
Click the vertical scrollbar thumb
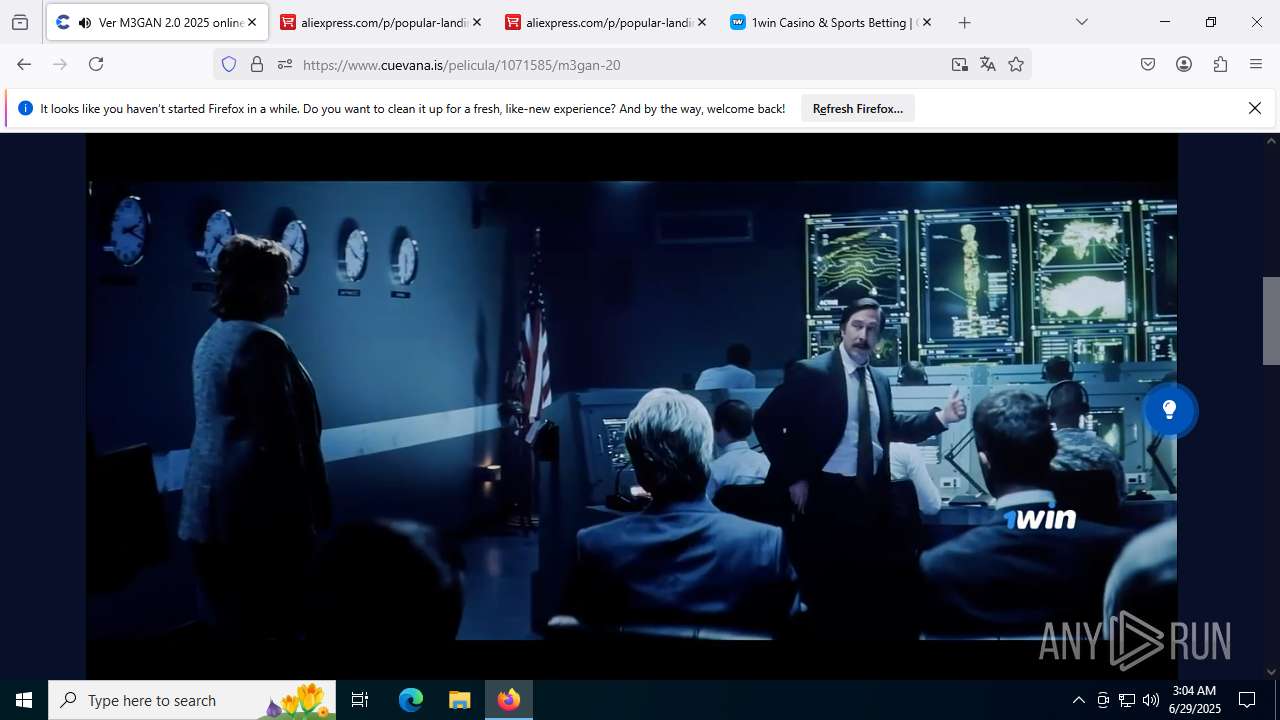coord(1271,321)
